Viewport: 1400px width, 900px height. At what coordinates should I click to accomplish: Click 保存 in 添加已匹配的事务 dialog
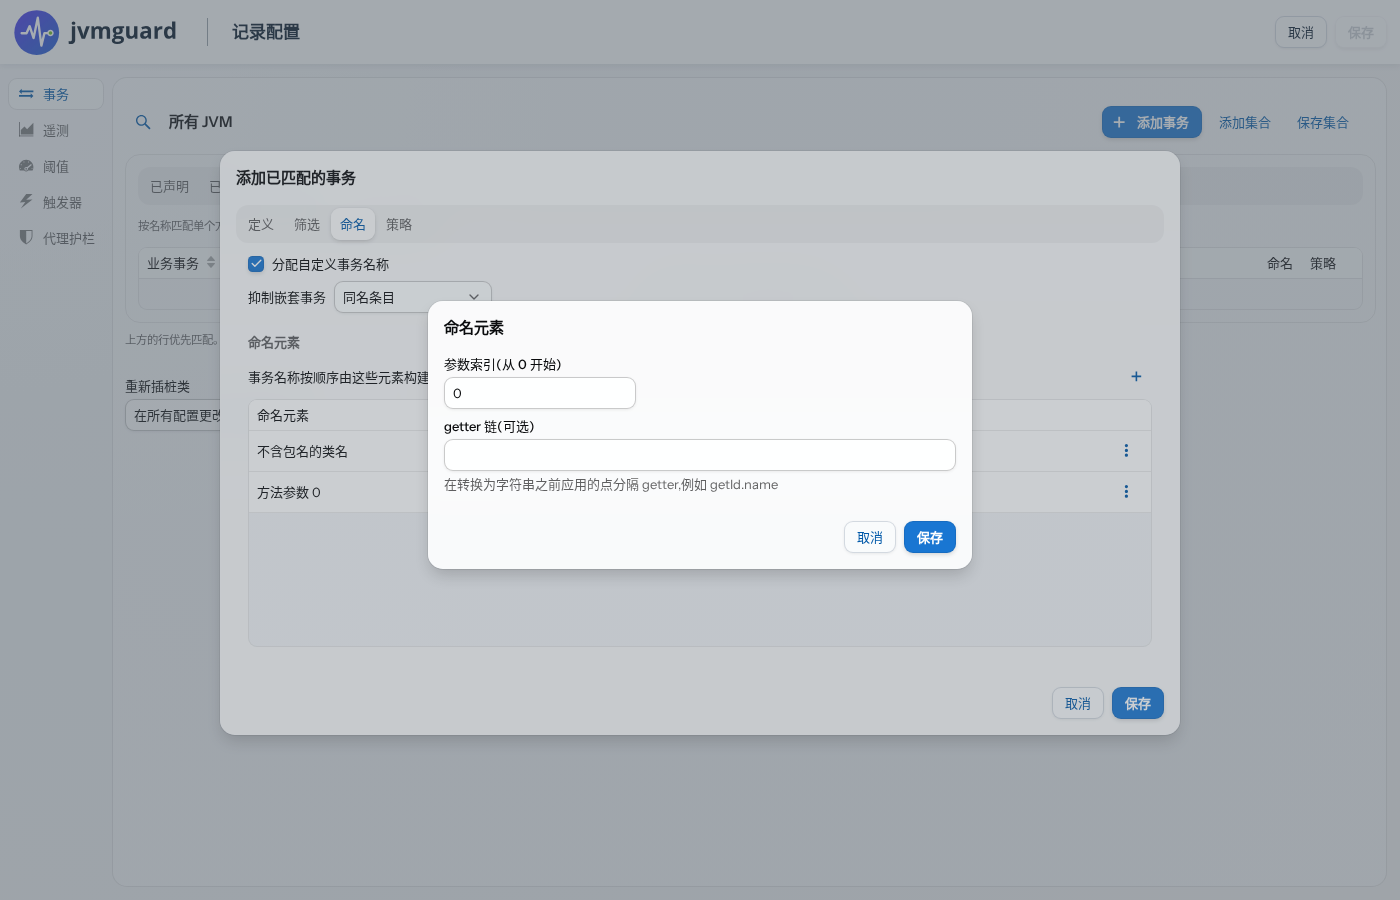1138,703
